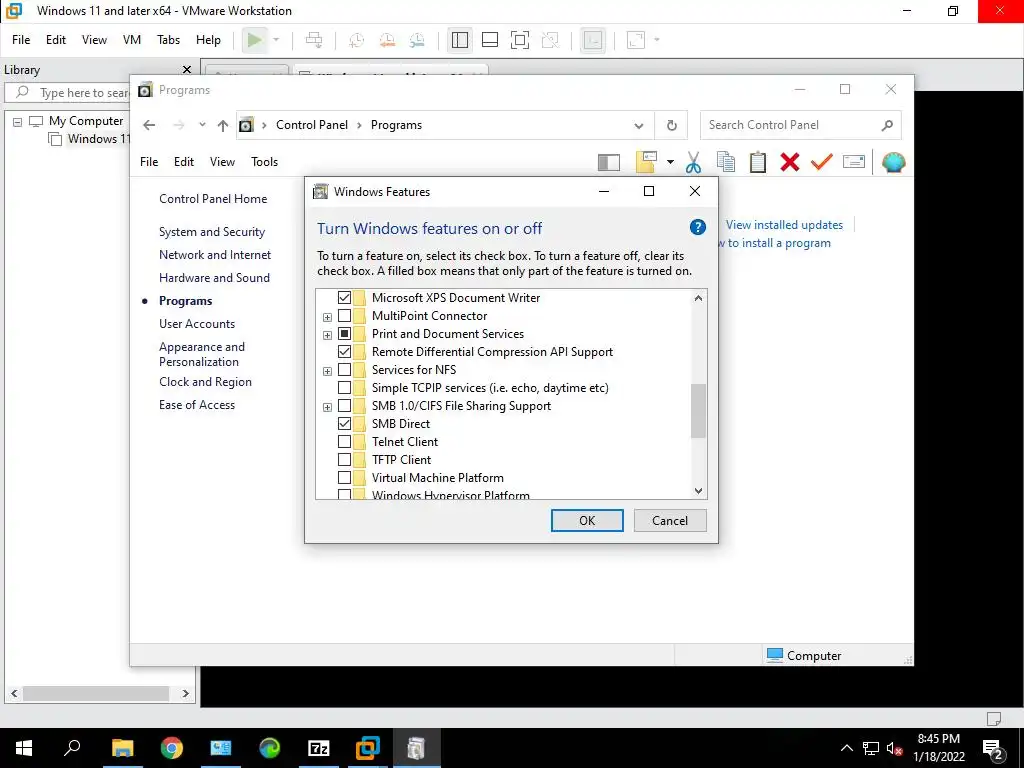Open View installed updates link
The image size is (1024, 768).
(784, 225)
